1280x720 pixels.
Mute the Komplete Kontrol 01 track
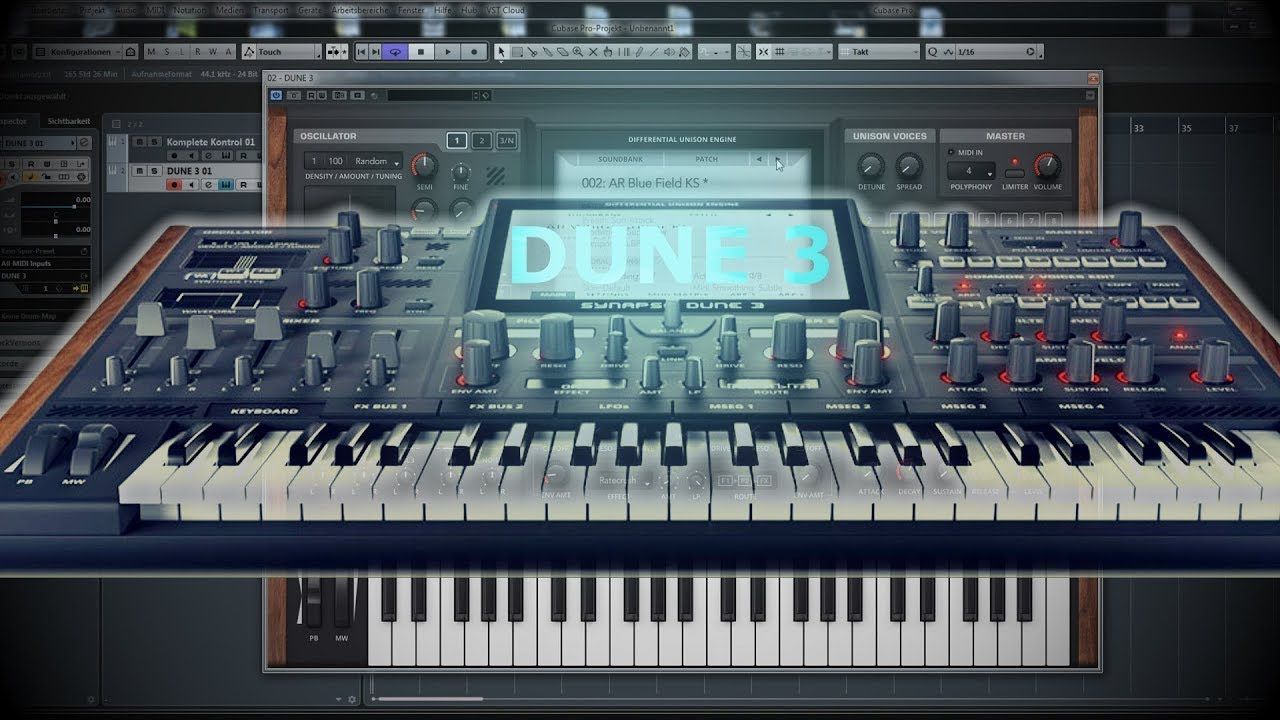[x=140, y=142]
